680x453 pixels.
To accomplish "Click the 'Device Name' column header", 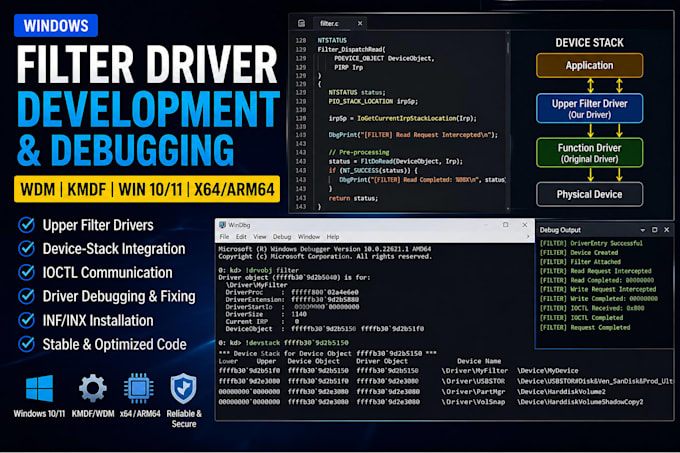I will [479, 361].
